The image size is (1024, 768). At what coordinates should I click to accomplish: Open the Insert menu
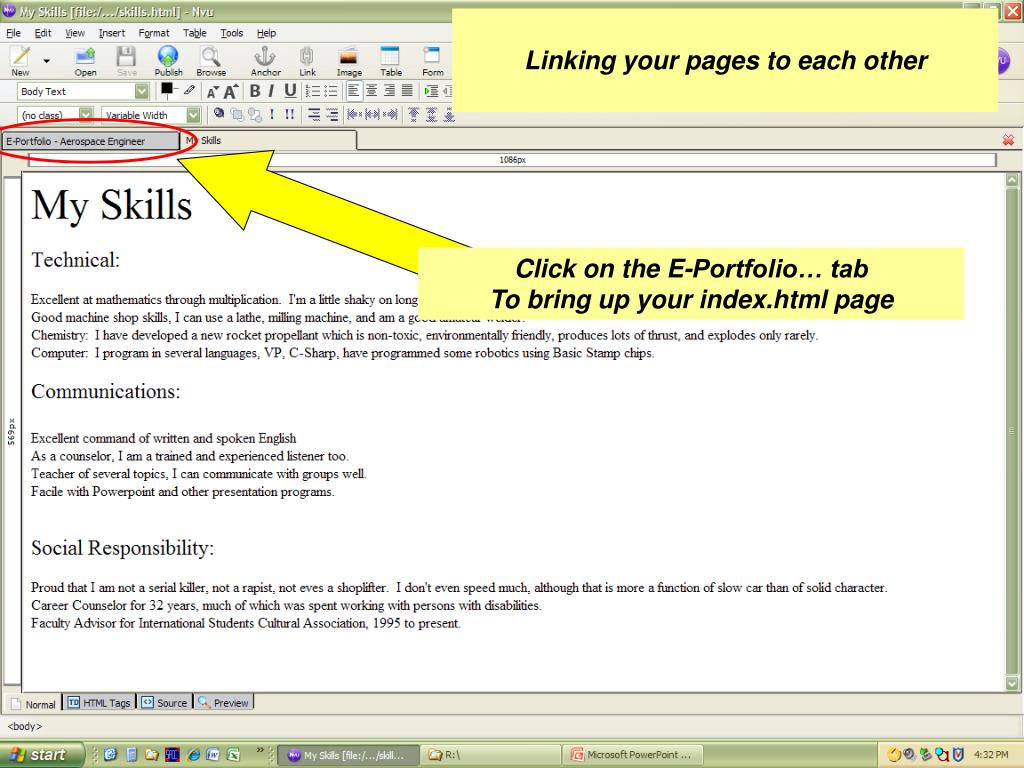point(112,33)
